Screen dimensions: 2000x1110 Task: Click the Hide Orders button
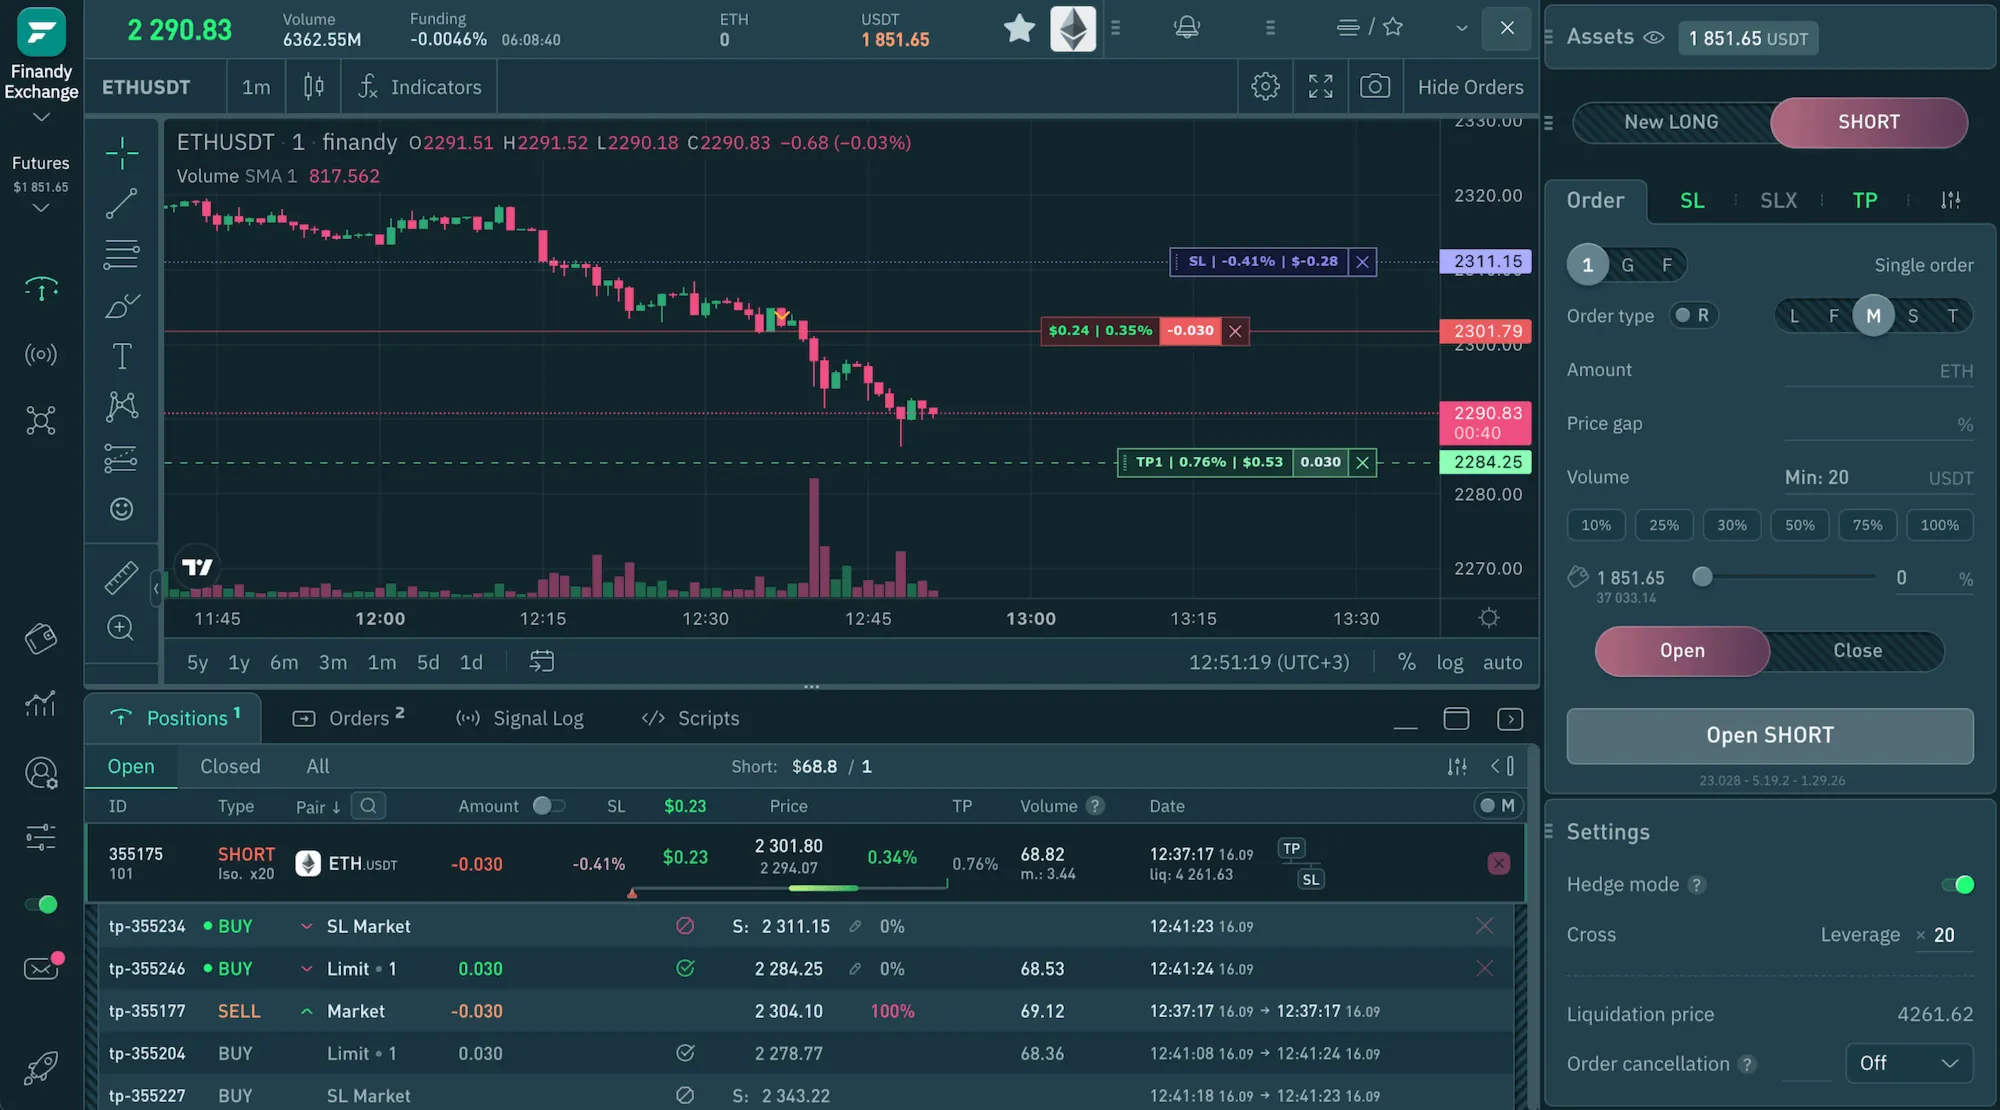[x=1470, y=86]
